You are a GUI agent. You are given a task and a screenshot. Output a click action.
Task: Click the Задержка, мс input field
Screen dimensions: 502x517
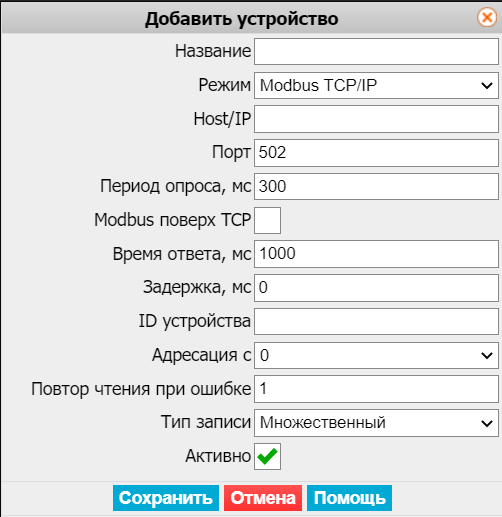(376, 288)
